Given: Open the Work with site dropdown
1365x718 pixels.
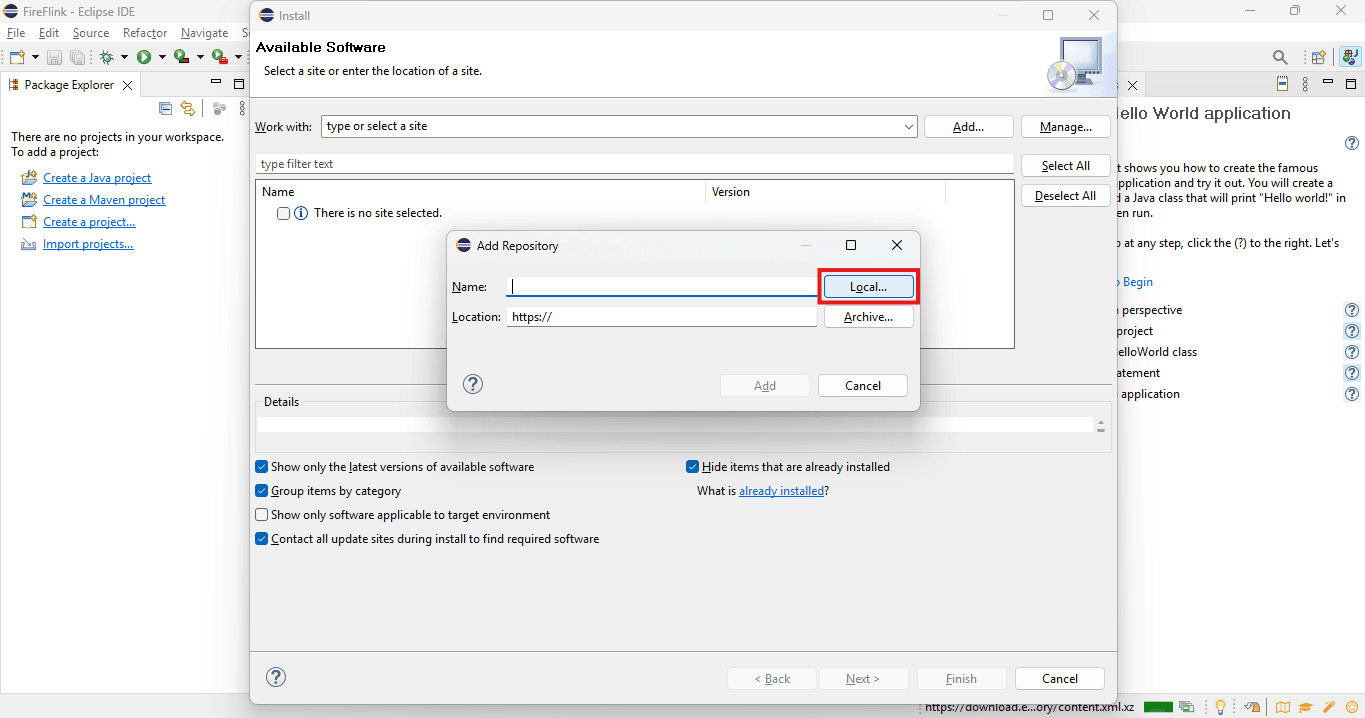Looking at the screenshot, I should point(908,127).
